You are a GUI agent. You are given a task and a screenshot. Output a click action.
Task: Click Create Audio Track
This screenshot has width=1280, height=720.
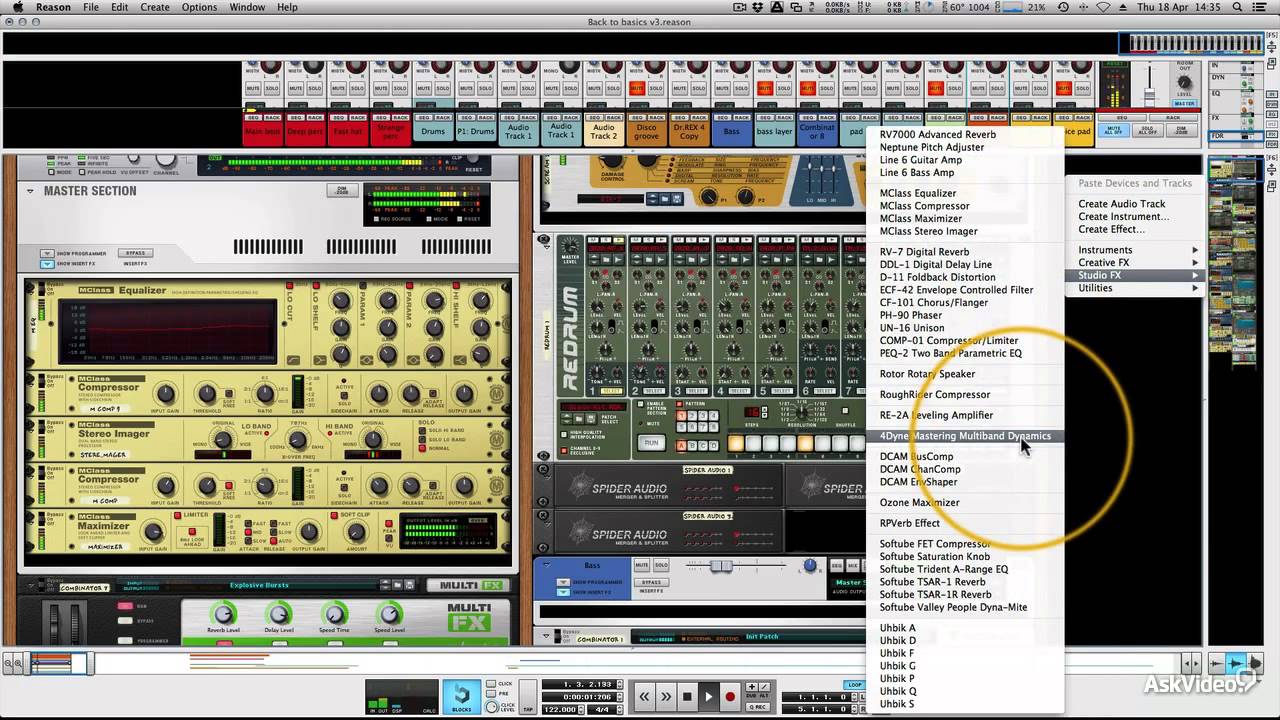[x=1122, y=204]
